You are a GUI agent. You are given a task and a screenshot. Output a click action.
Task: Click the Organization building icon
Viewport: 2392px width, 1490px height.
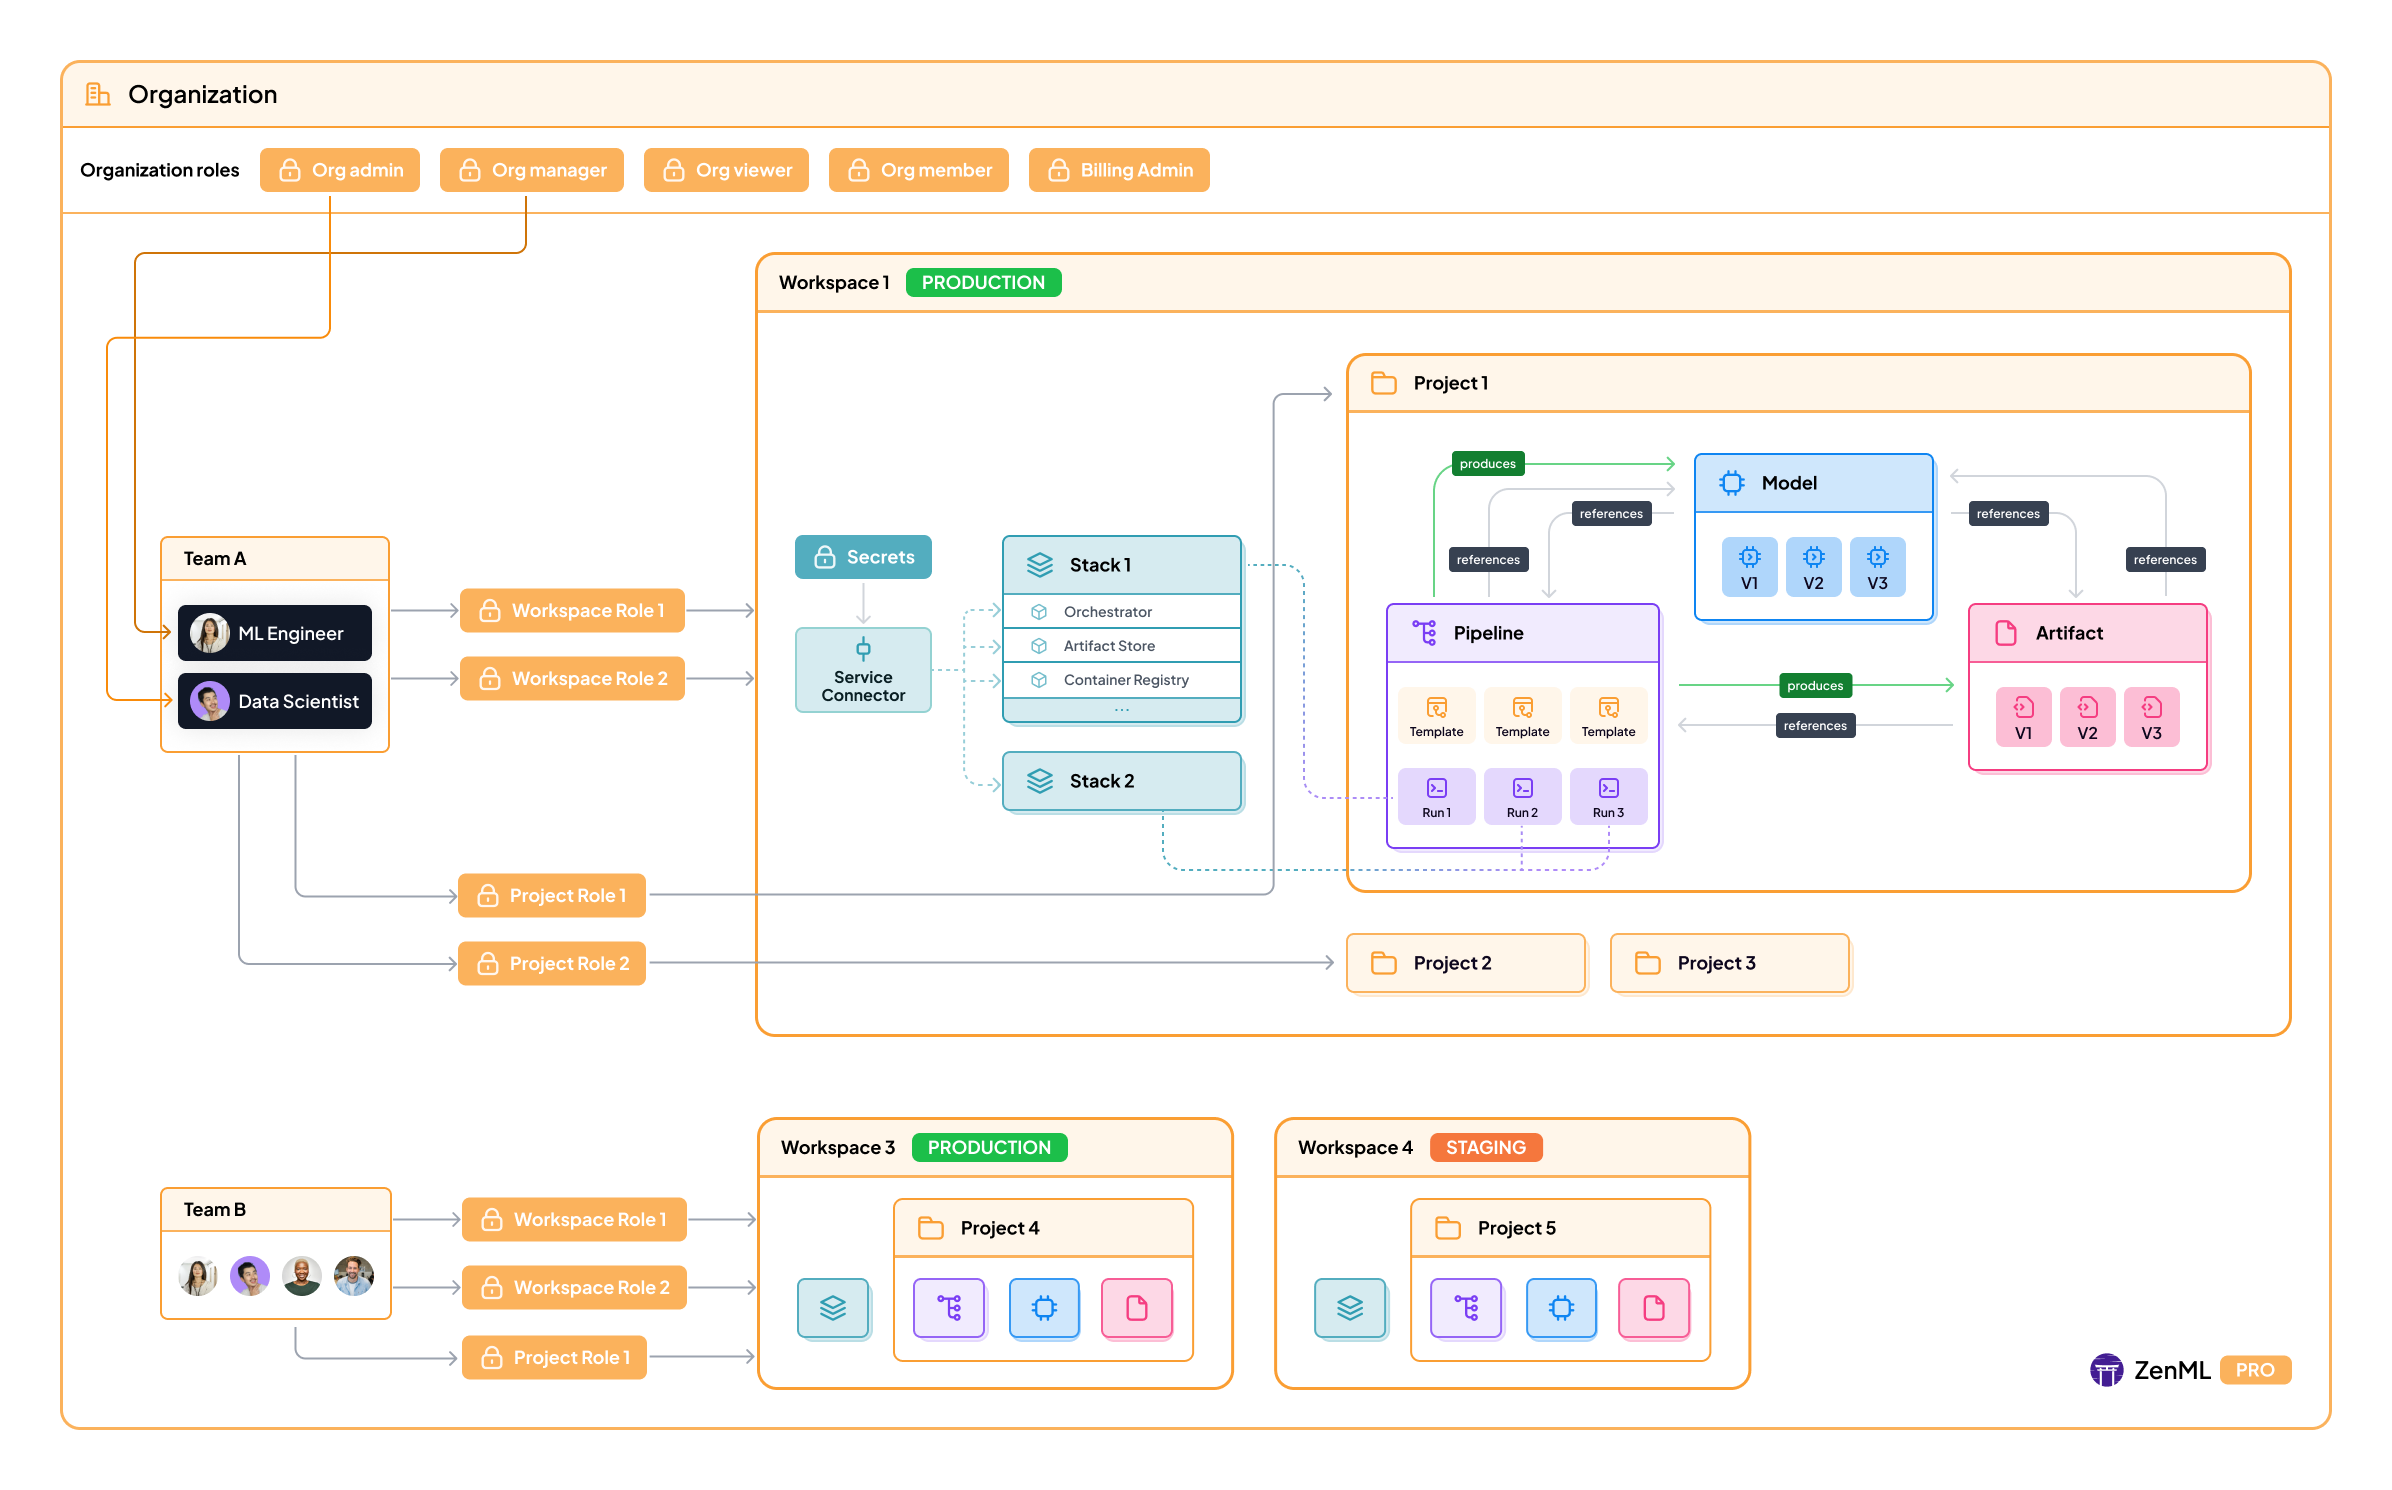(97, 94)
